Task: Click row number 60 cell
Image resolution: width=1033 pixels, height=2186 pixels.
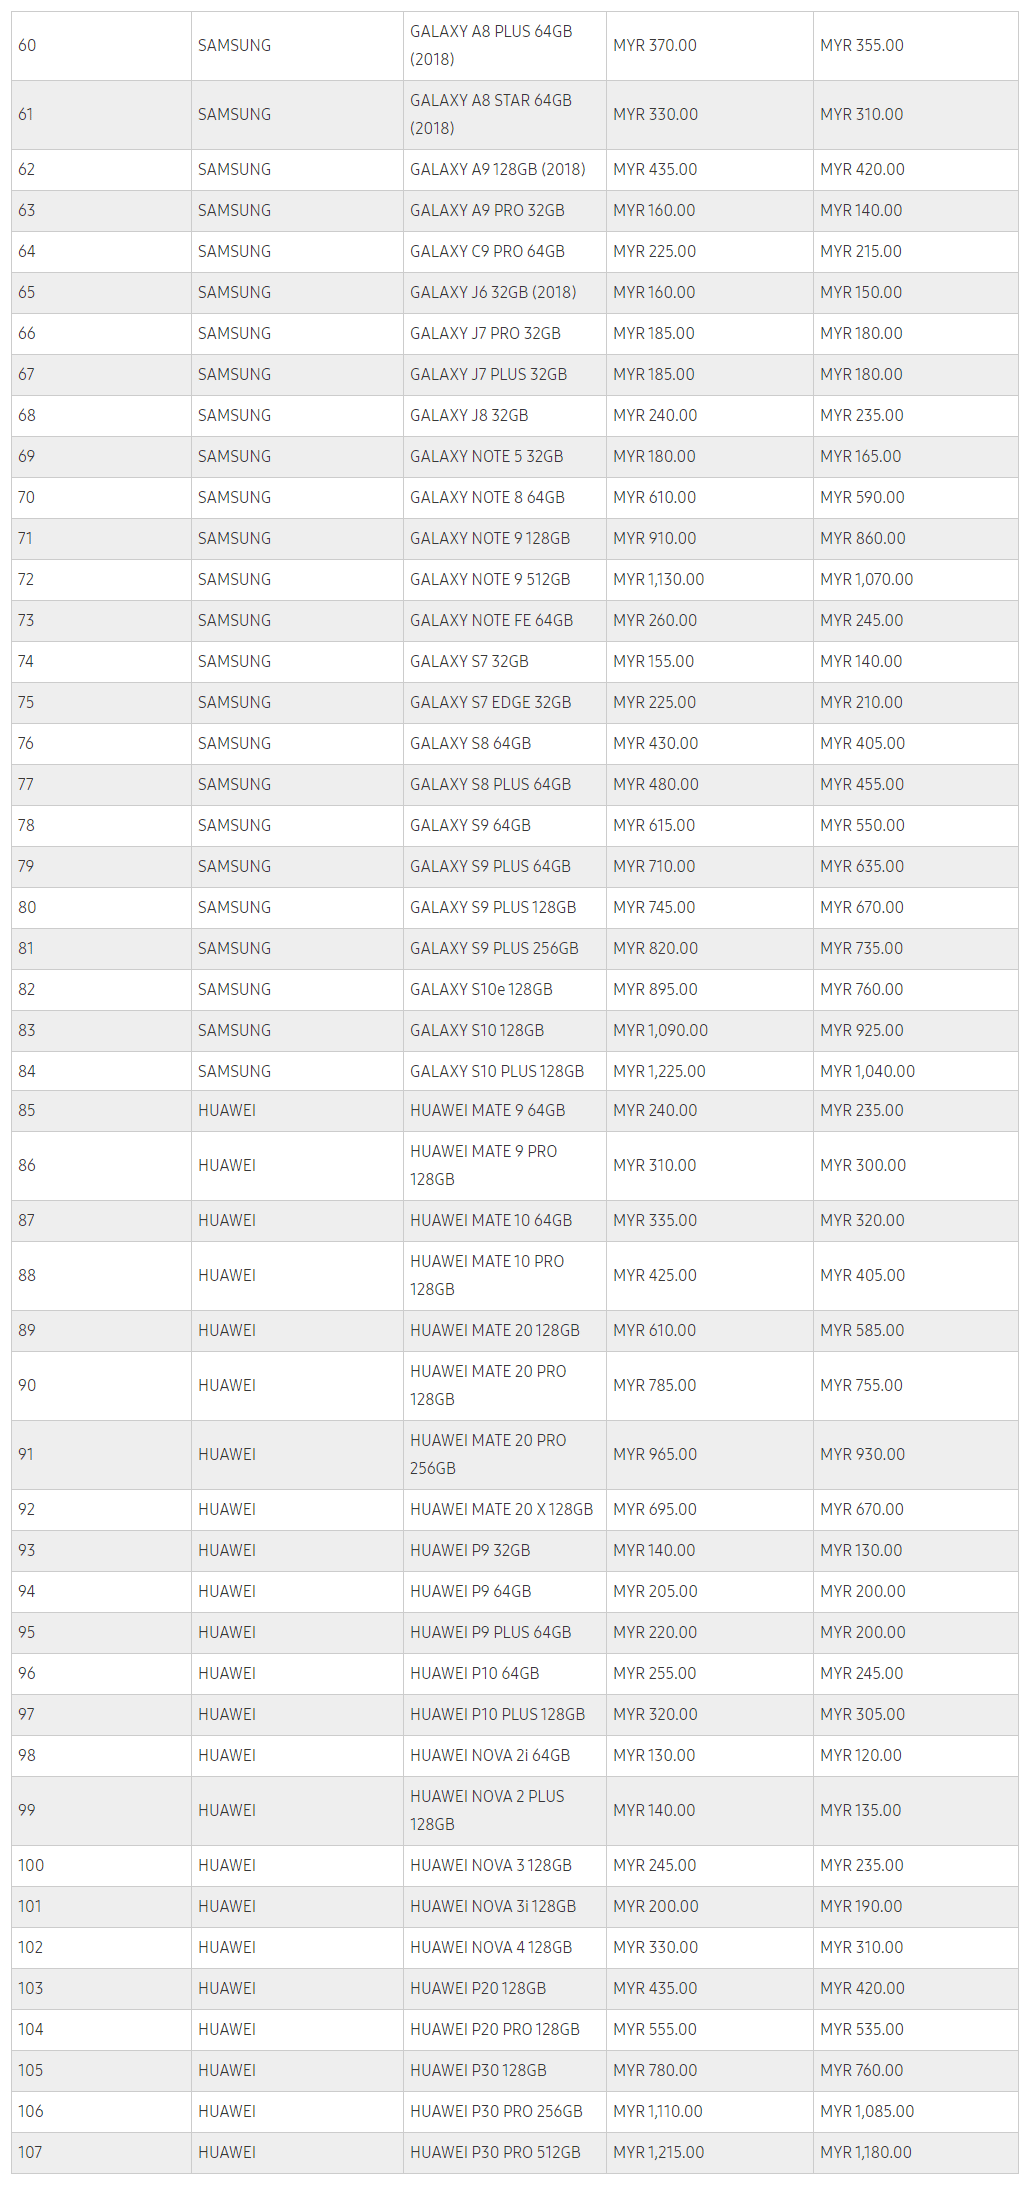Action: tap(27, 45)
